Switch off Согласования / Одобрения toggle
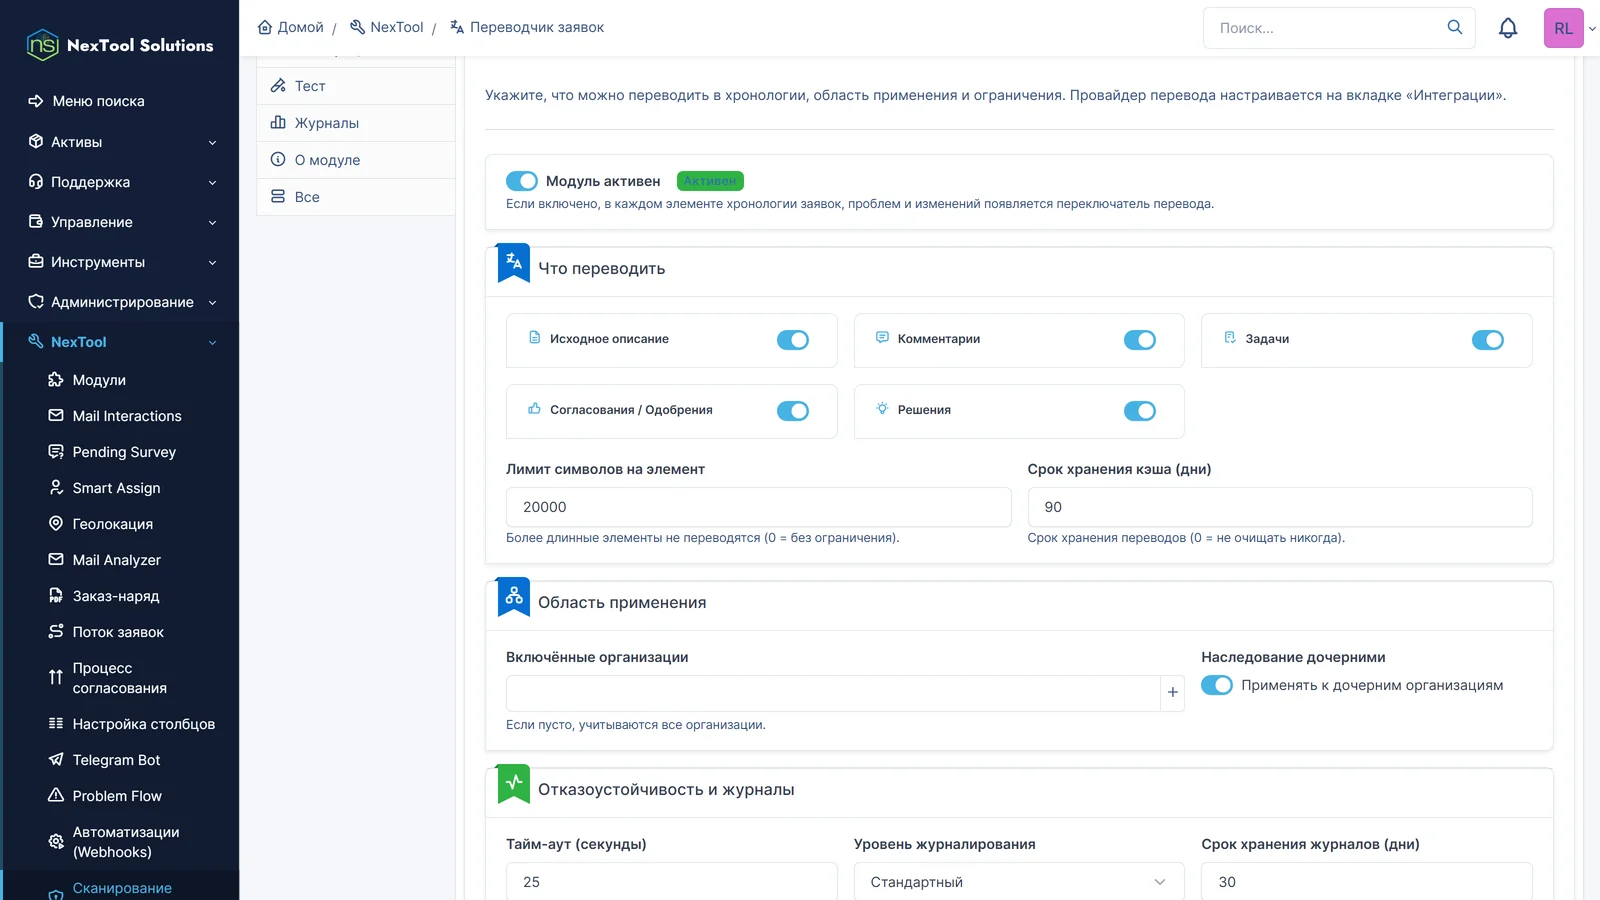Image resolution: width=1600 pixels, height=900 pixels. [793, 411]
